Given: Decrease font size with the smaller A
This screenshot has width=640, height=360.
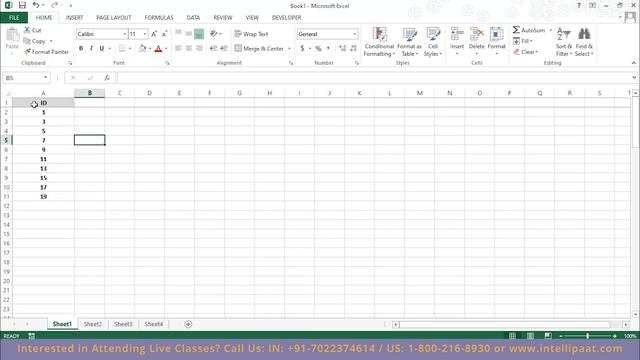Looking at the screenshot, I should pyautogui.click(x=164, y=34).
